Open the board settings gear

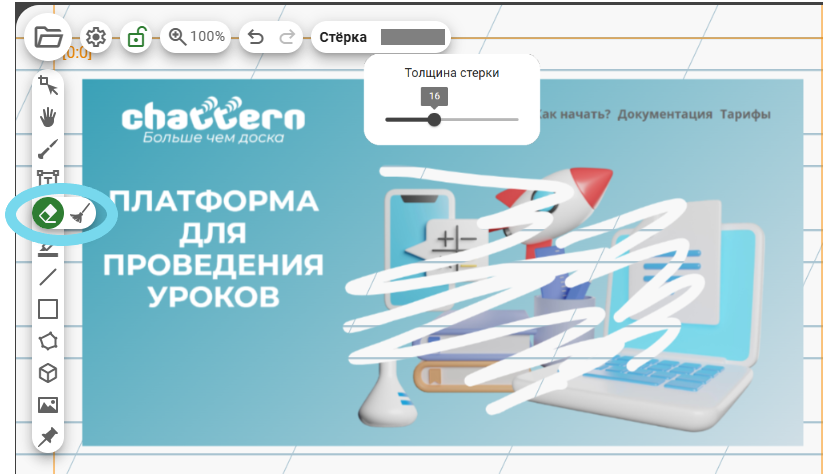[96, 37]
